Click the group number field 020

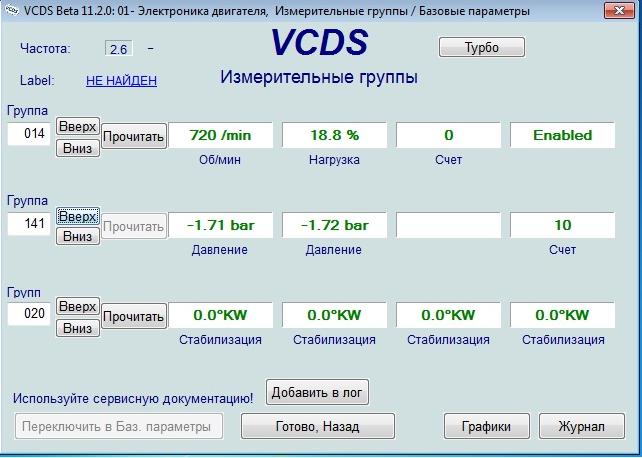click(30, 315)
